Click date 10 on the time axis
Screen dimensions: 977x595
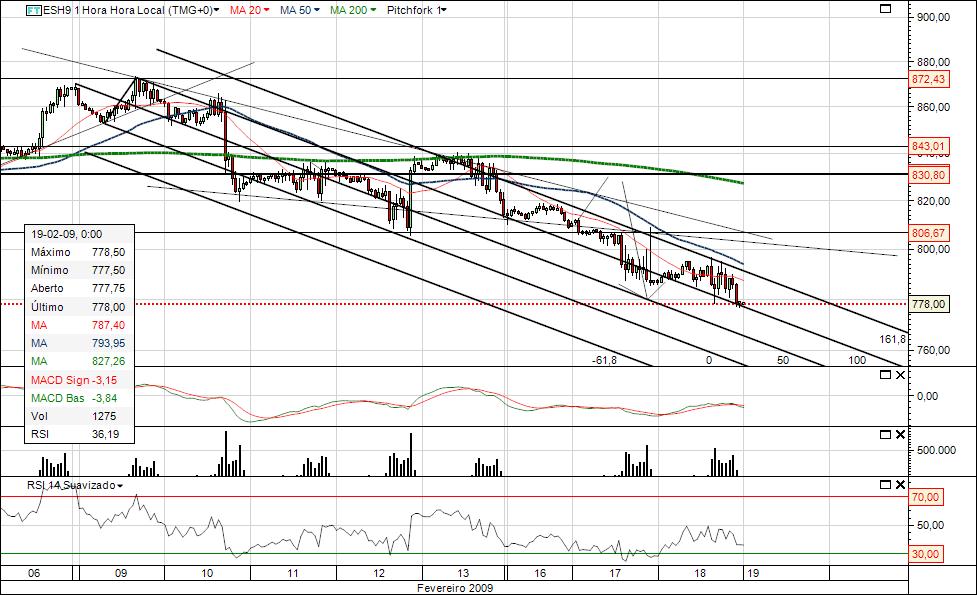(207, 573)
